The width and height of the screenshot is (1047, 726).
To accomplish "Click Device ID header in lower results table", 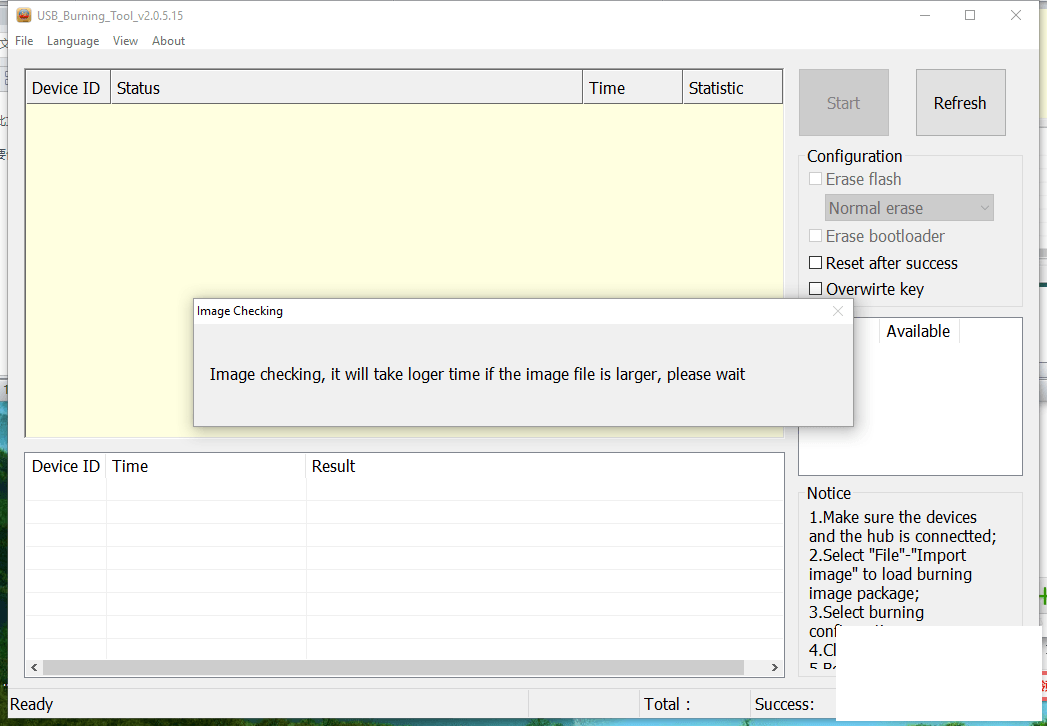I will (65, 466).
